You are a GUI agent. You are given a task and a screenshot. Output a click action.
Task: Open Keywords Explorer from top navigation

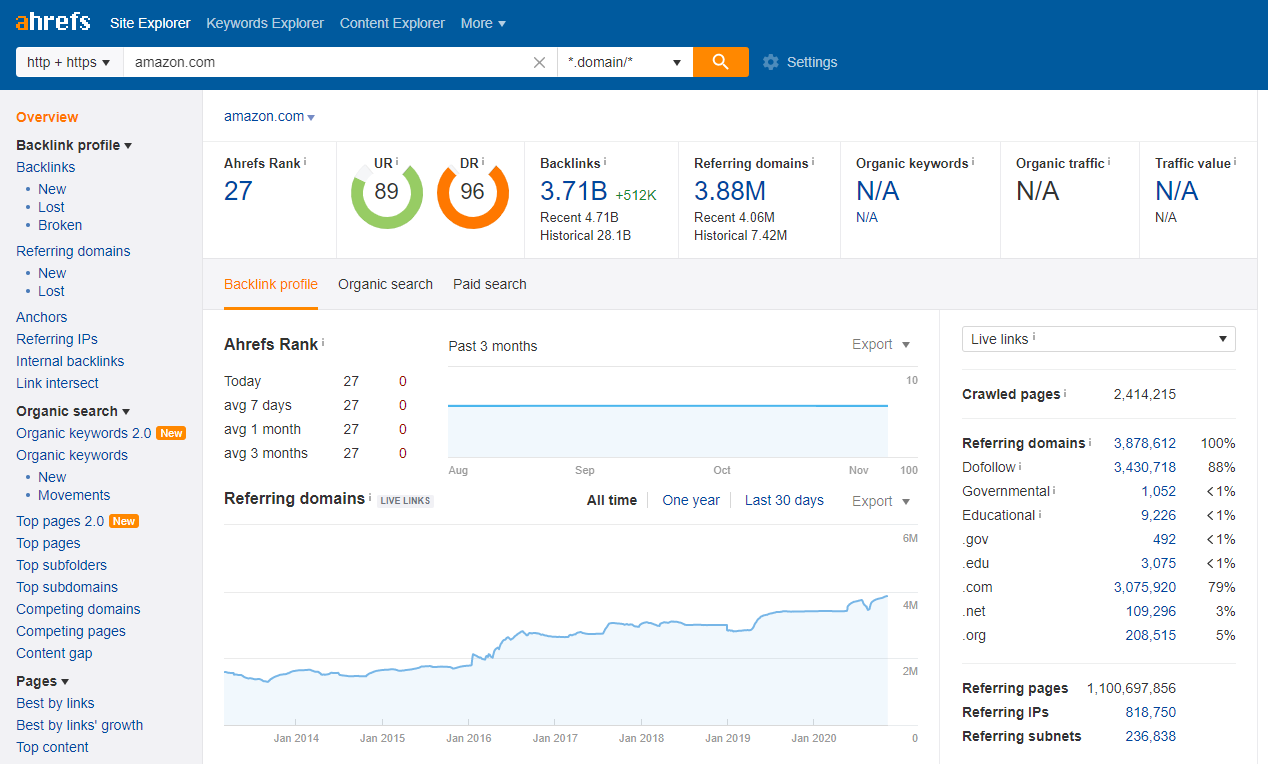coord(265,23)
